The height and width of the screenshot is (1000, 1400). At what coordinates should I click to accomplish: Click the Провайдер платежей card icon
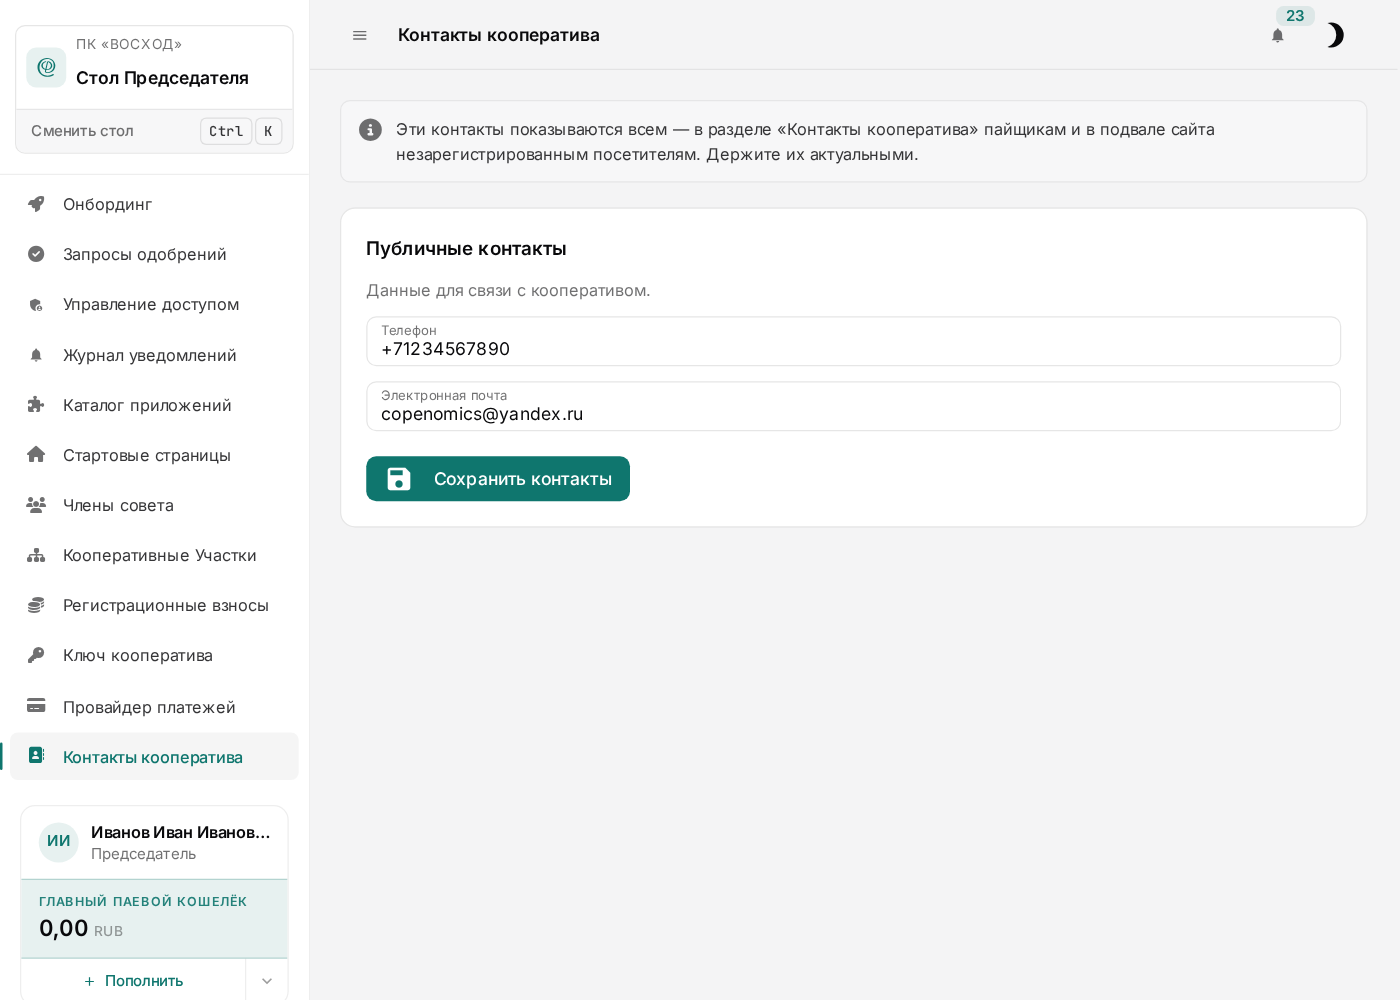pyautogui.click(x=36, y=705)
